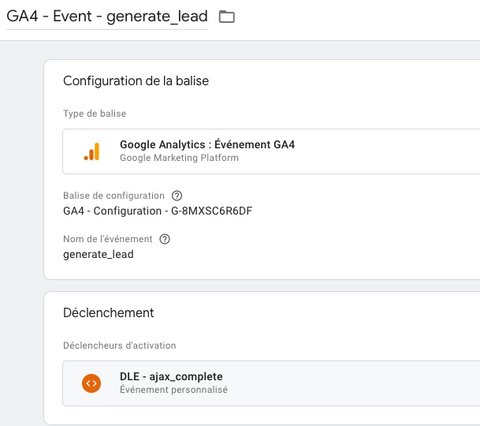The width and height of the screenshot is (480, 426).
Task: Click the Nom de l'événement label
Action: (x=108, y=239)
